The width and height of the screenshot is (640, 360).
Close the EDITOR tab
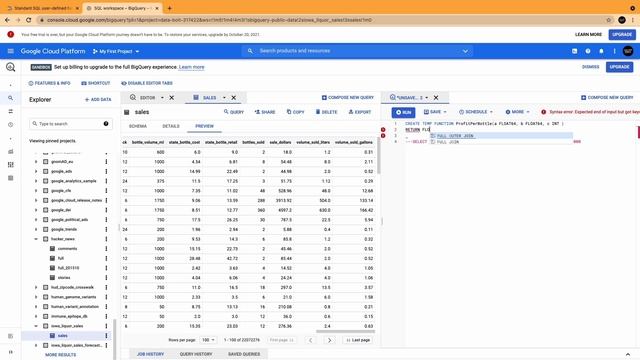[172, 98]
